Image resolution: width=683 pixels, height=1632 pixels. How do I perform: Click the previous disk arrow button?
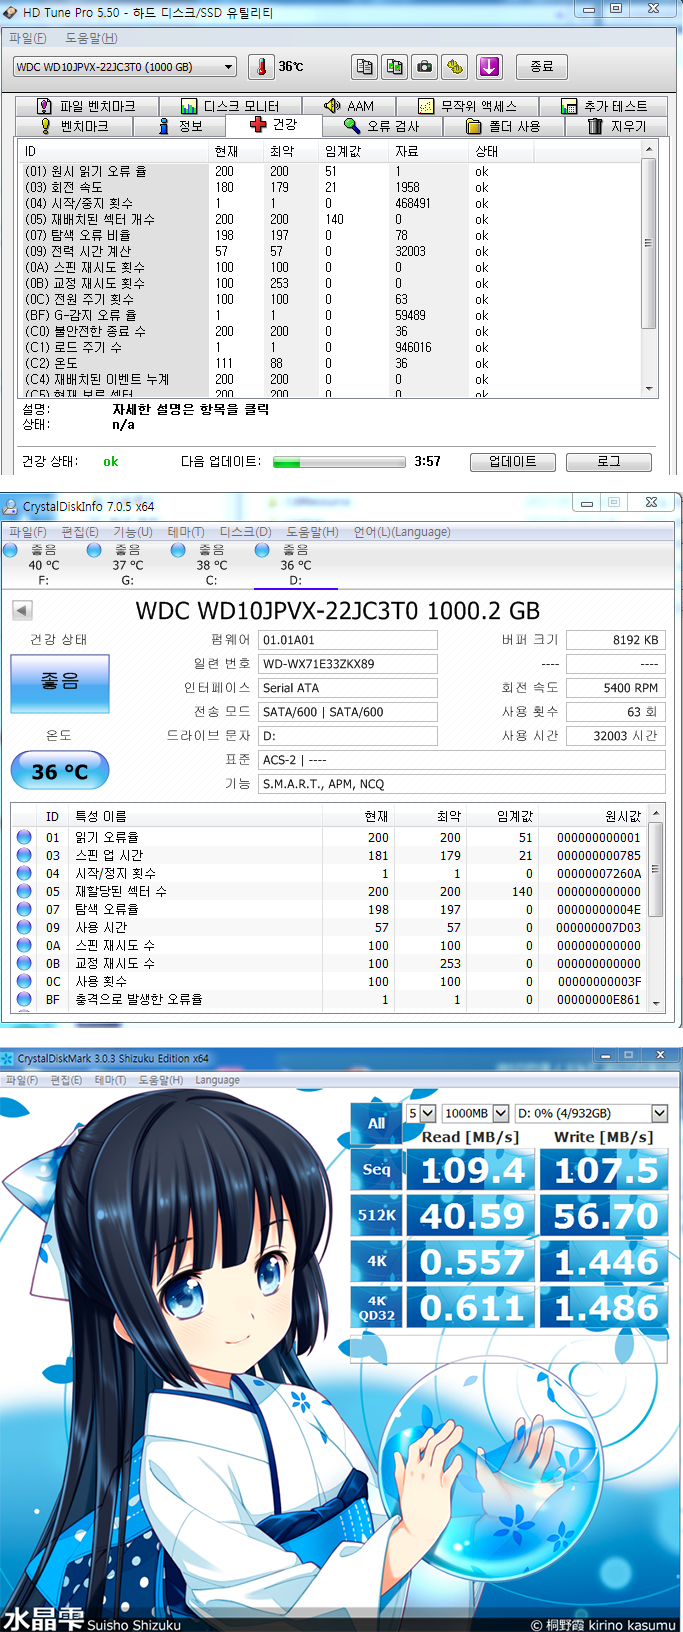tap(22, 610)
